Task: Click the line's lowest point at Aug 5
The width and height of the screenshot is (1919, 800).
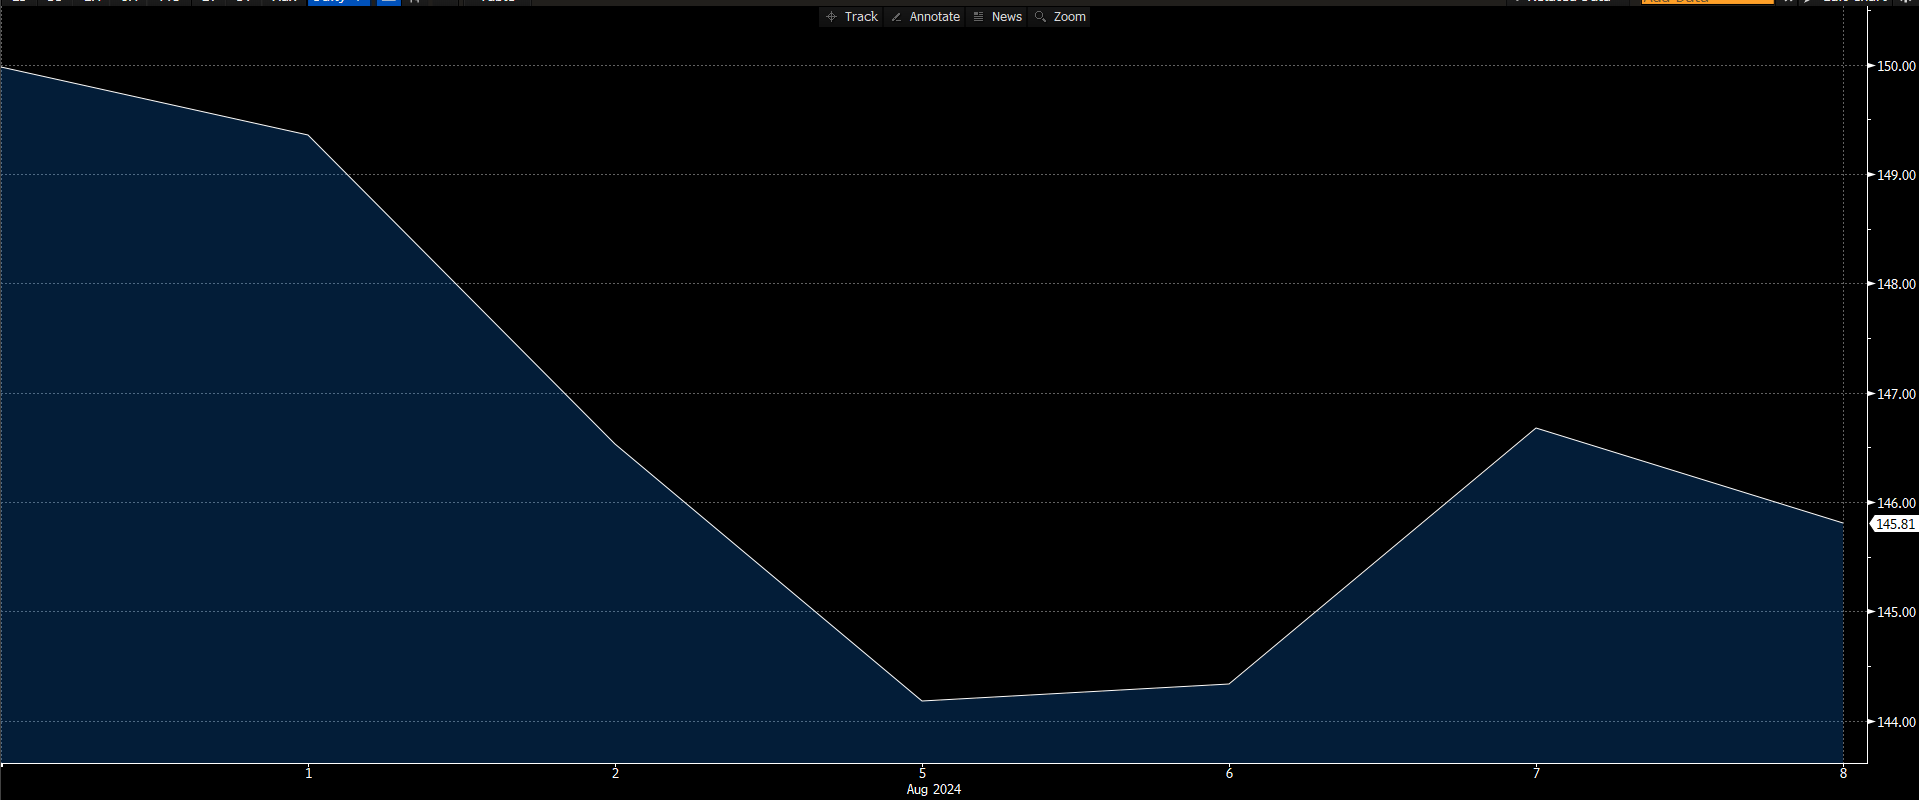Action: pyautogui.click(x=922, y=701)
